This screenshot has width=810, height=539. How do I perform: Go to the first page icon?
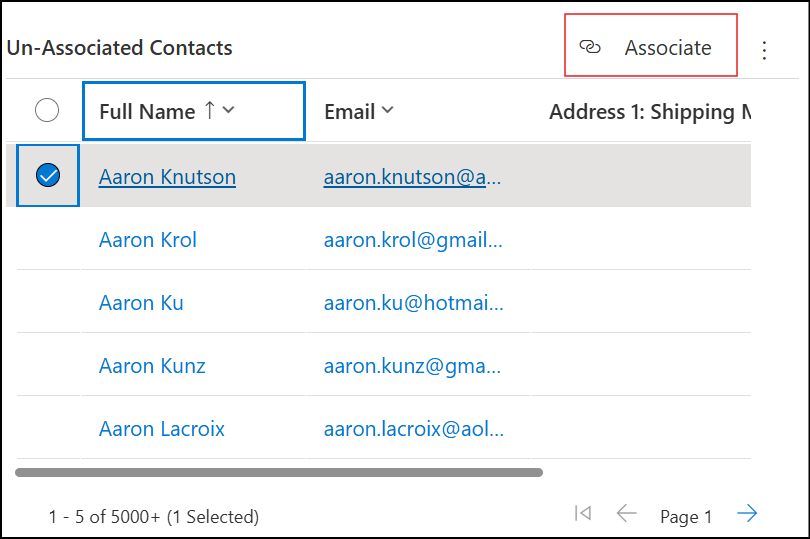[x=583, y=513]
